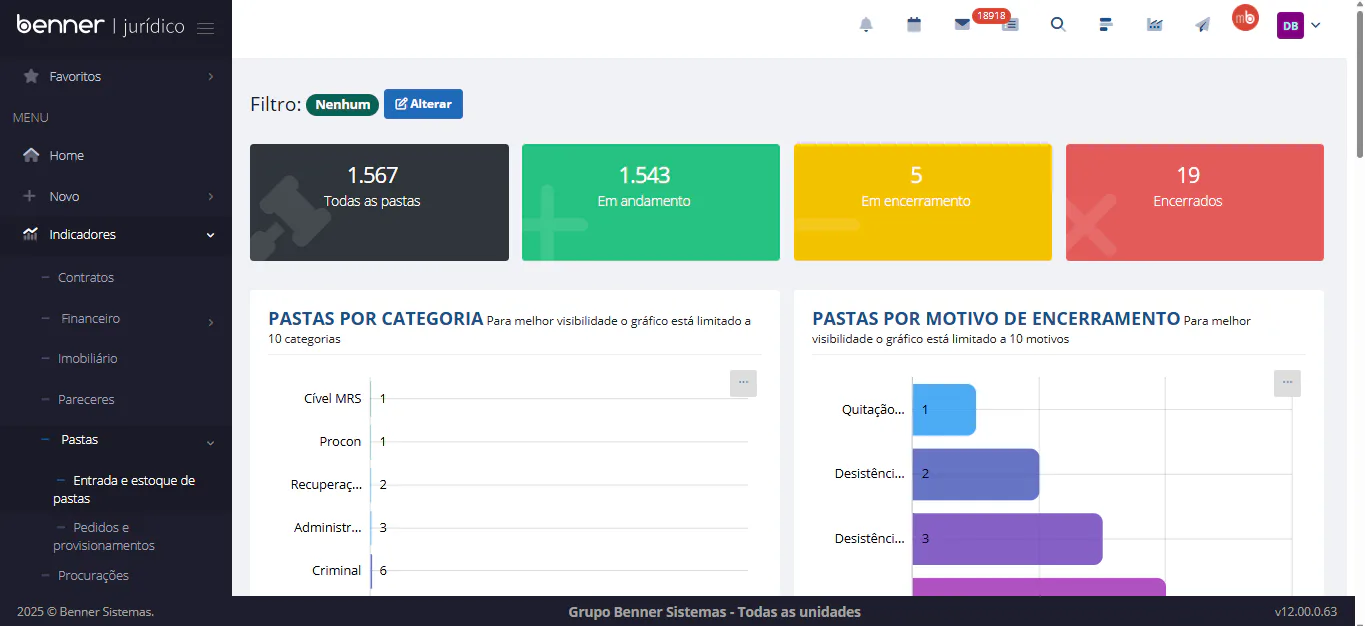Open the factory chart icon in header

1155,25
